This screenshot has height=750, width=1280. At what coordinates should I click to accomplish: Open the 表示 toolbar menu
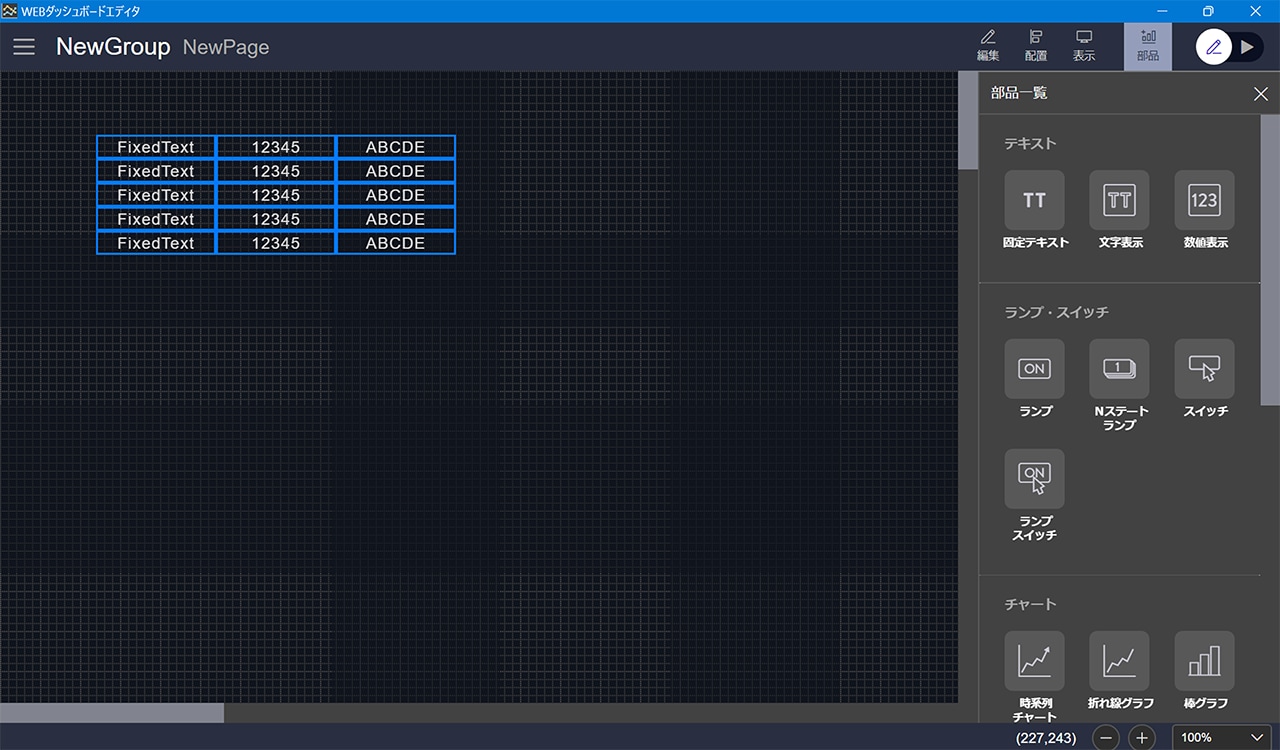1084,46
